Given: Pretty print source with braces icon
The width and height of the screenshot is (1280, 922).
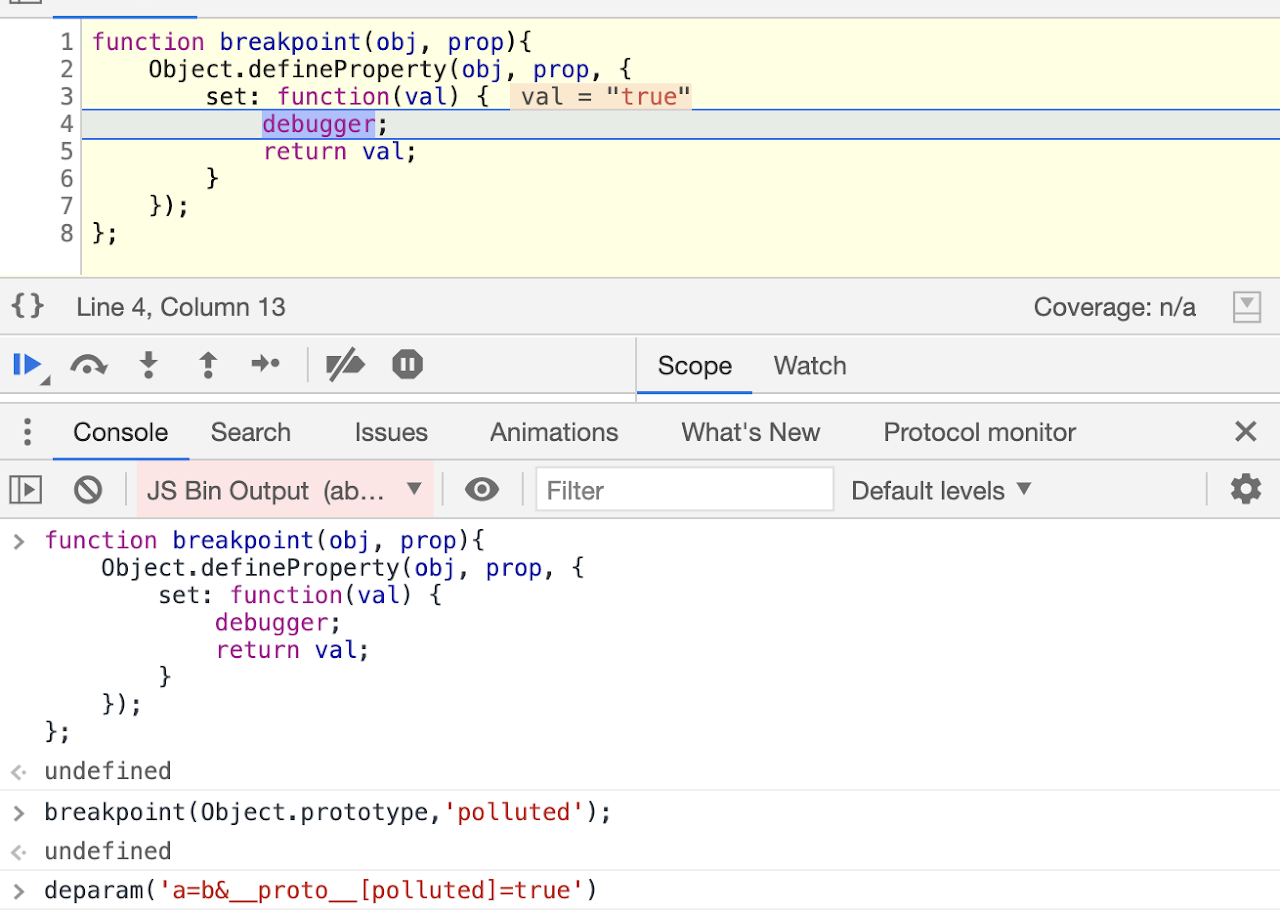Looking at the screenshot, I should click(28, 306).
